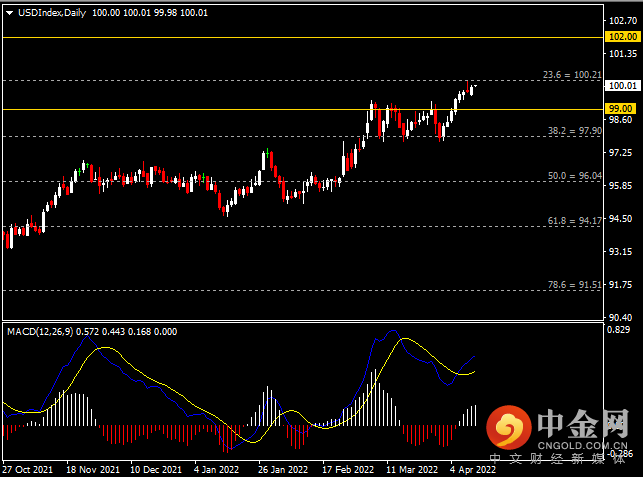Select the USDIndex,Daily chart title text
The image size is (643, 477).
coord(52,13)
